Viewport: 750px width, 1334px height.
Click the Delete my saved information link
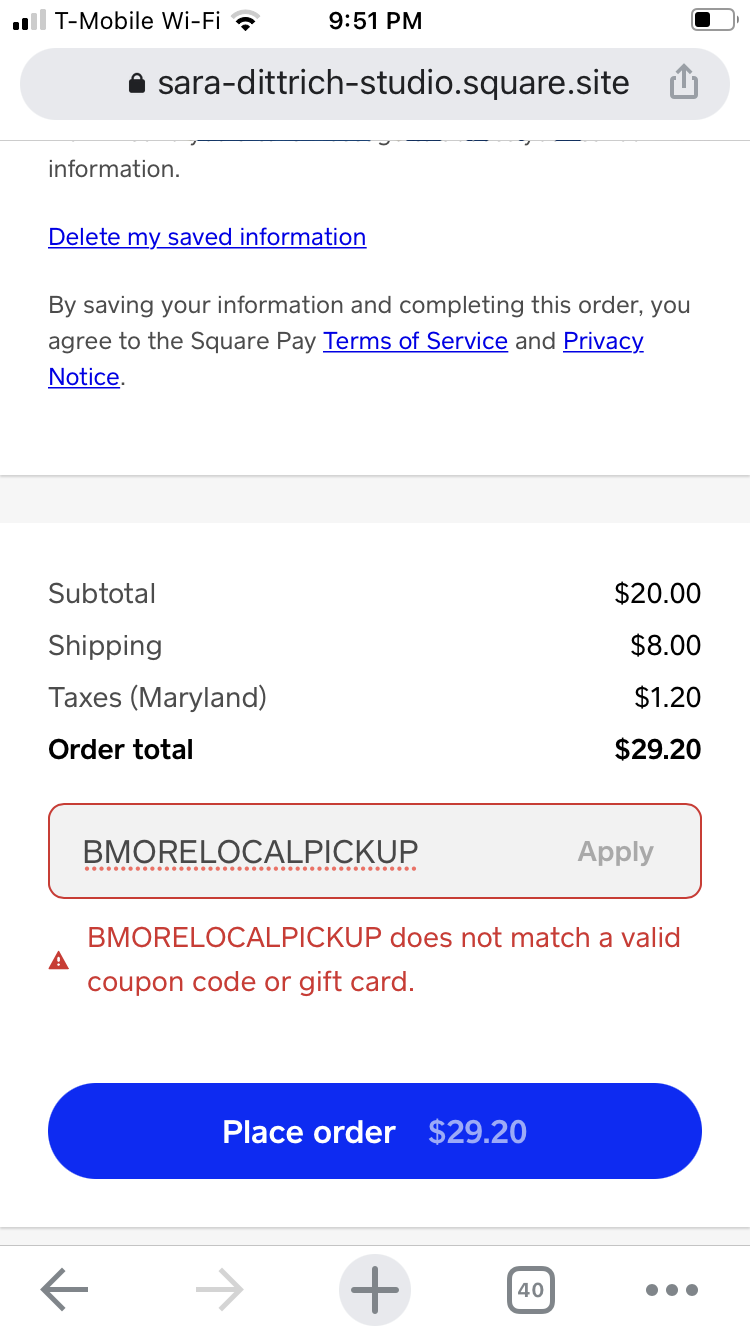207,237
